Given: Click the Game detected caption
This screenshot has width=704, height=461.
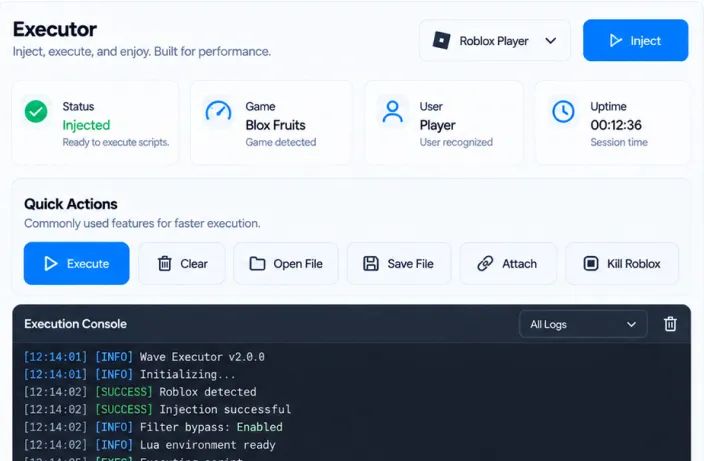Looking at the screenshot, I should tap(281, 142).
